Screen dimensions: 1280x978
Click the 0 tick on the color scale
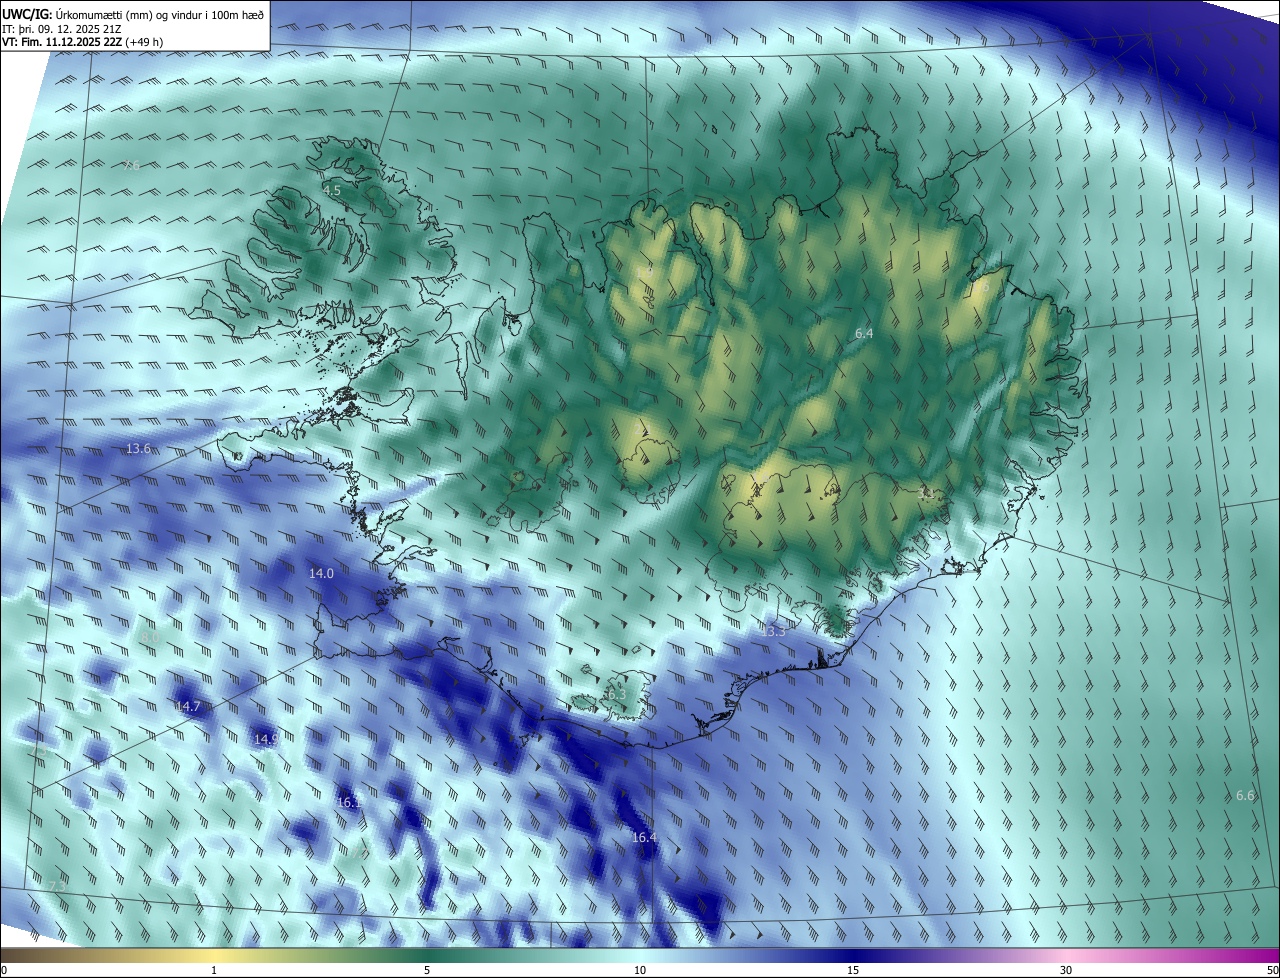[3, 971]
